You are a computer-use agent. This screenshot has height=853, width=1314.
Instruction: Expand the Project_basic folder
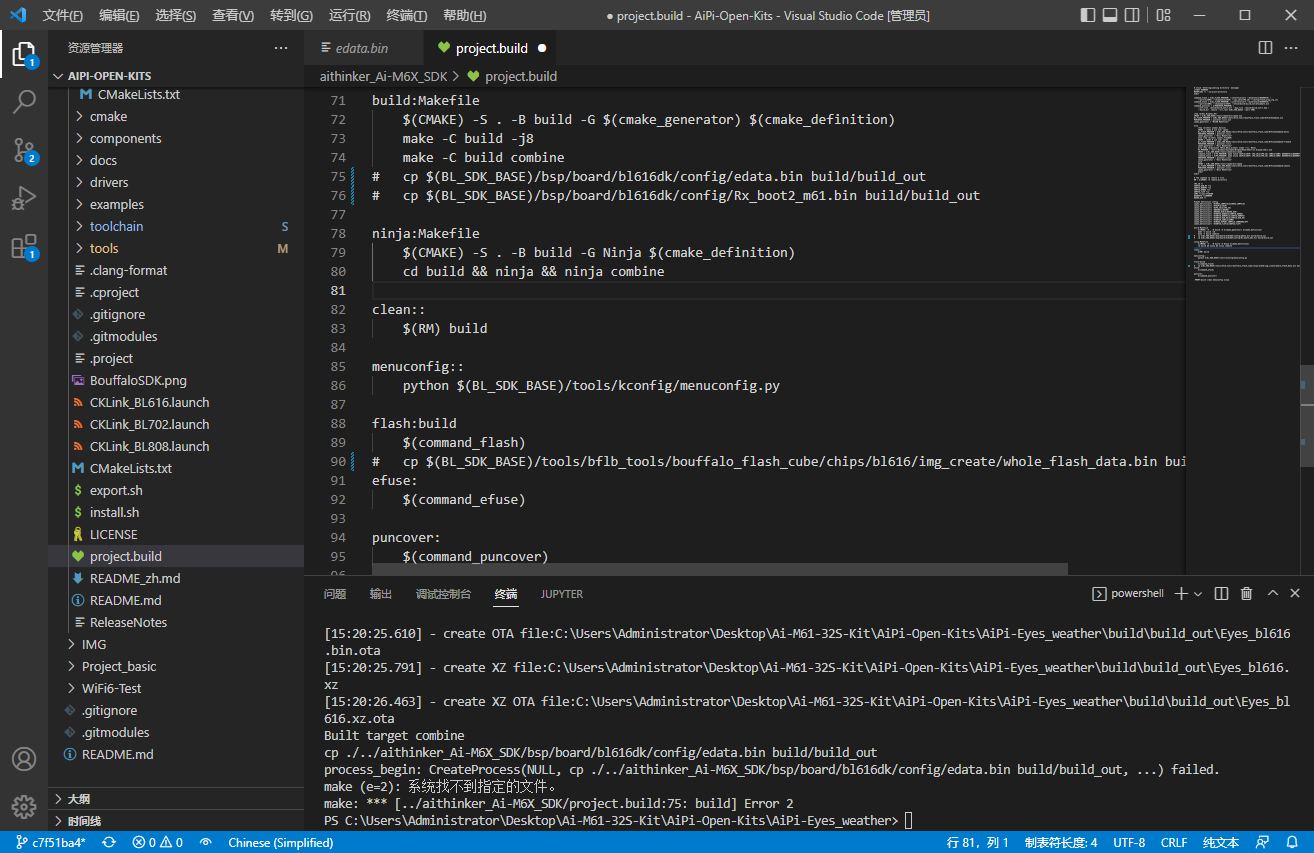176,666
